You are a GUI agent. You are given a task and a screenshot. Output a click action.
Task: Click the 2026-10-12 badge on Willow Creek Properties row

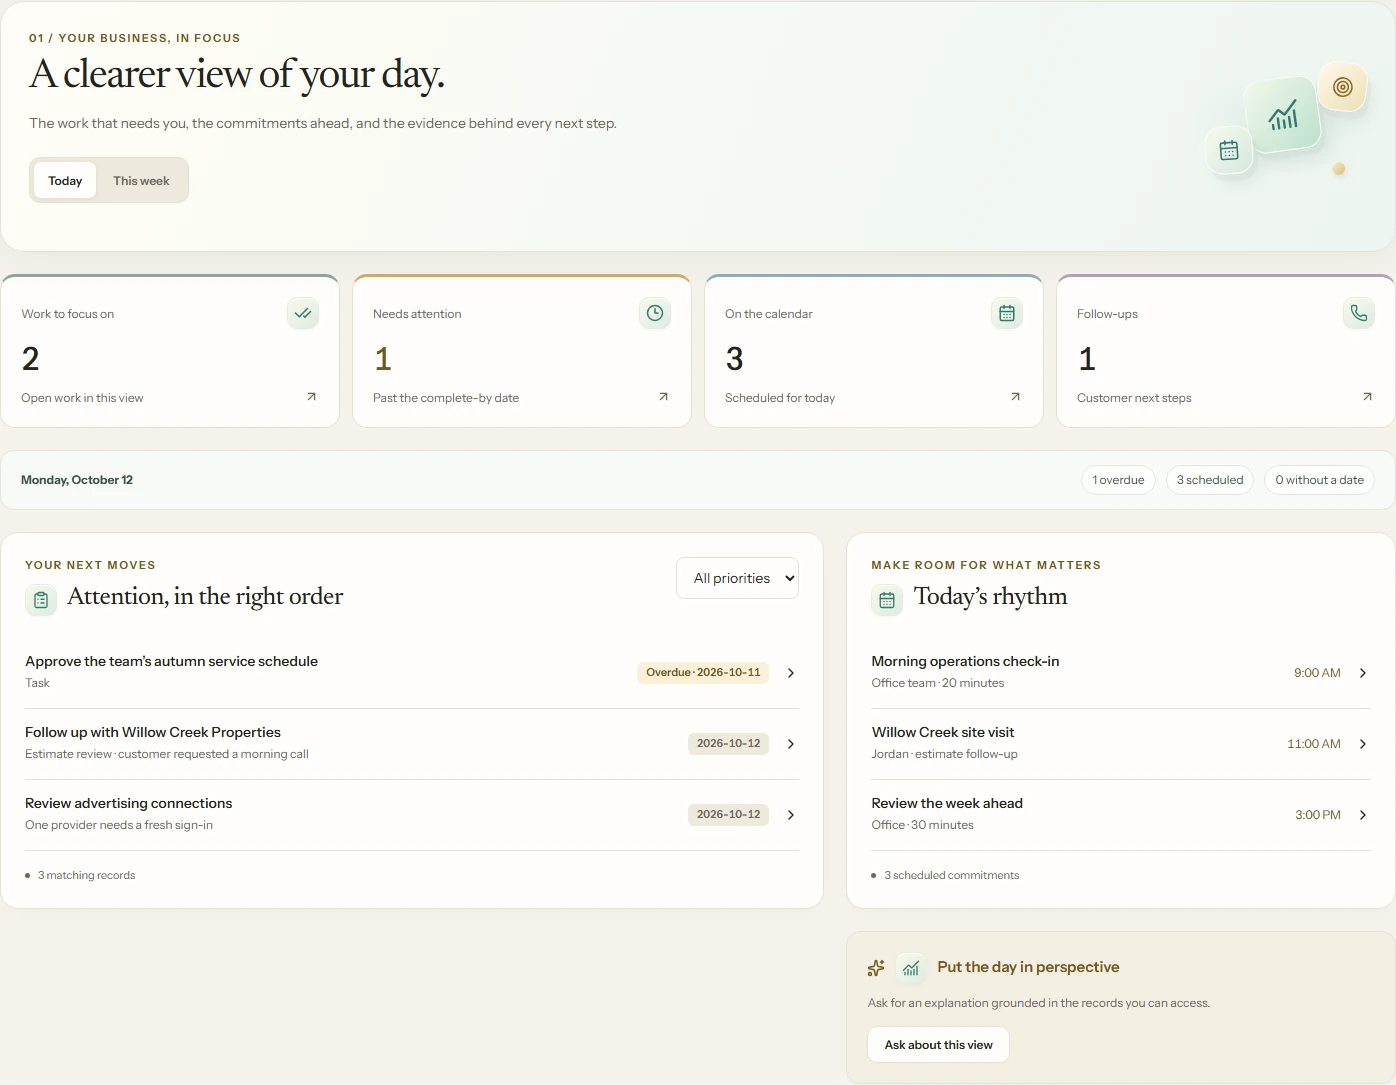pyautogui.click(x=728, y=743)
